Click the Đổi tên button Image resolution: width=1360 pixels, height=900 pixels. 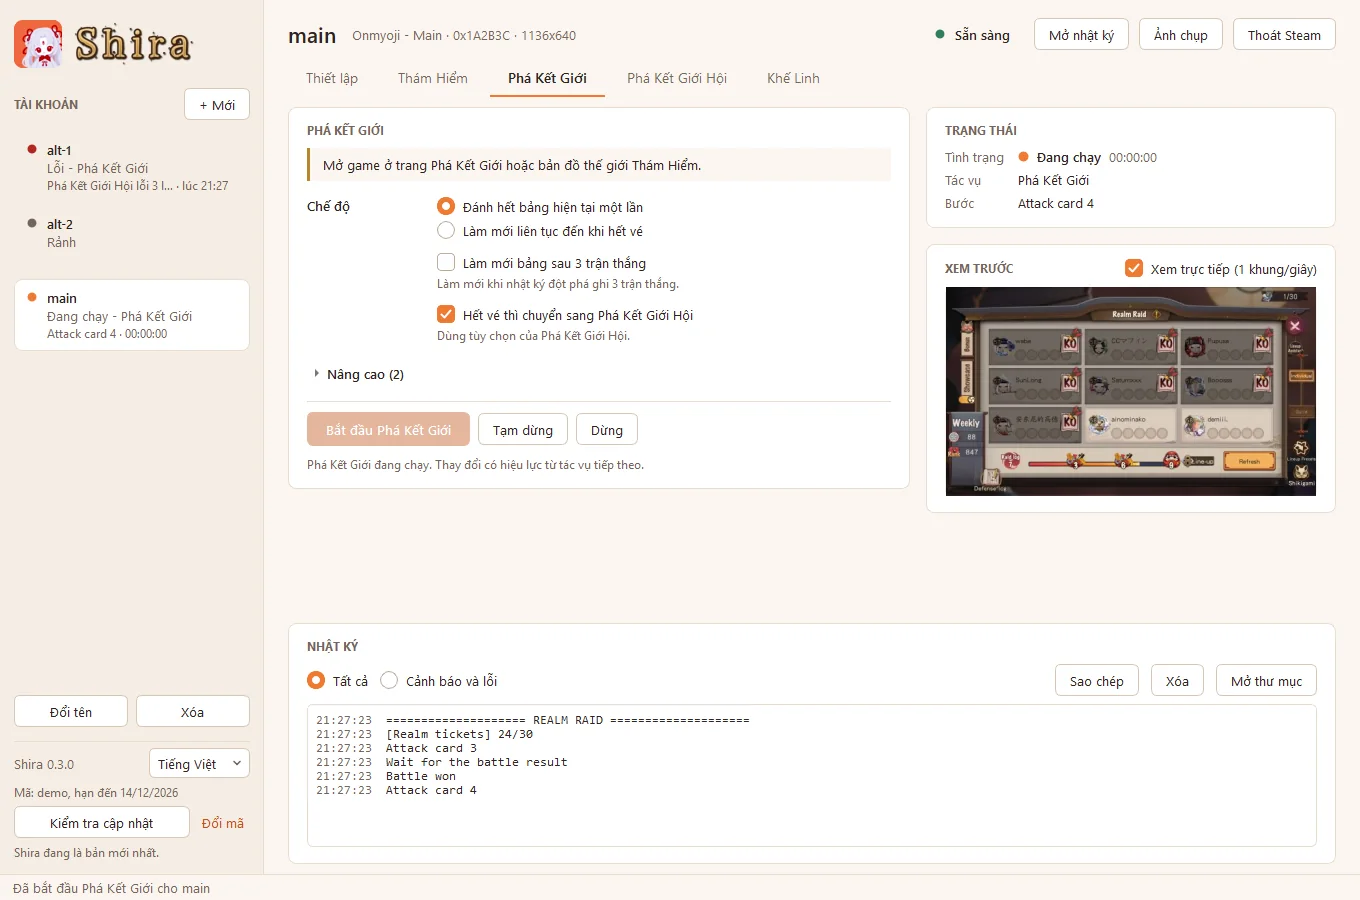71,712
